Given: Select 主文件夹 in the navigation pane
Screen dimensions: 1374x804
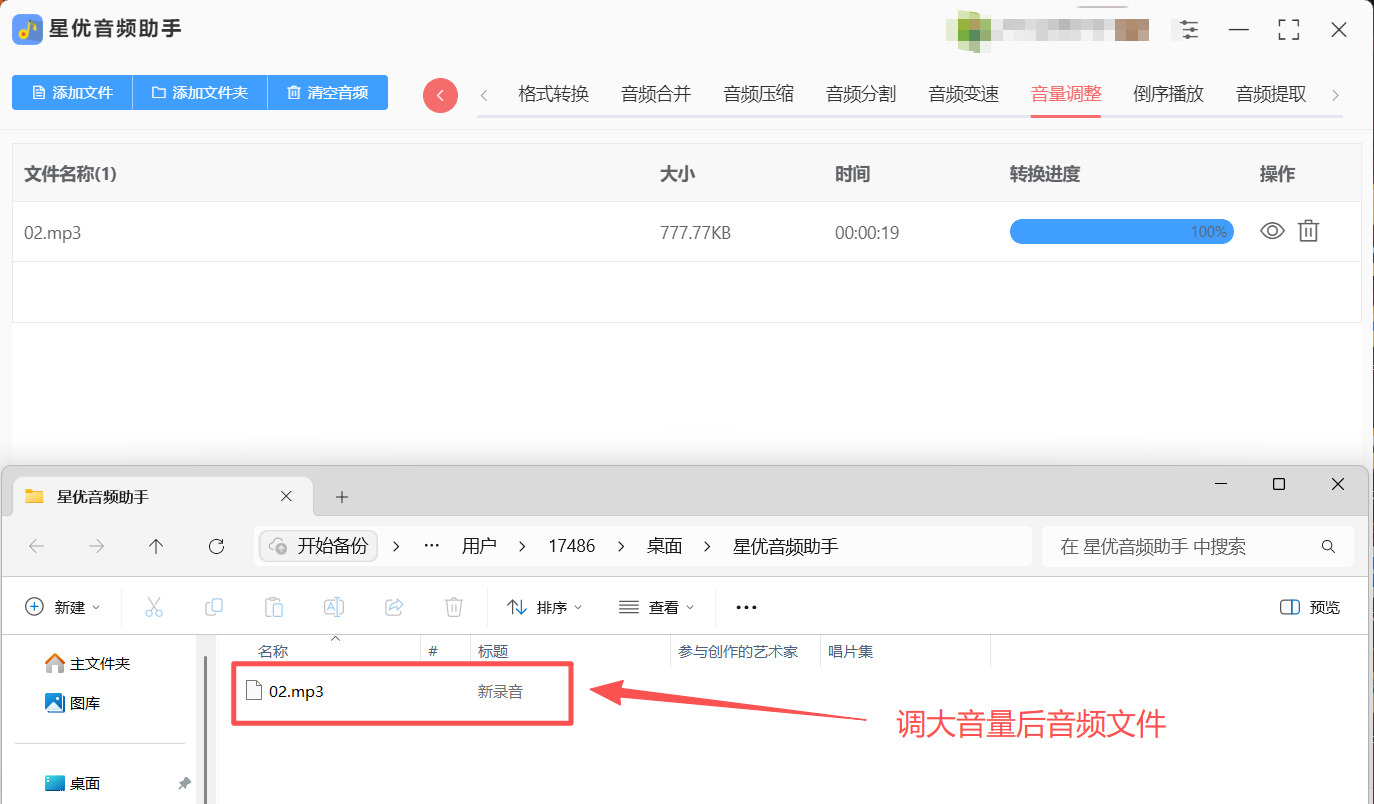Looking at the screenshot, I should click(88, 663).
